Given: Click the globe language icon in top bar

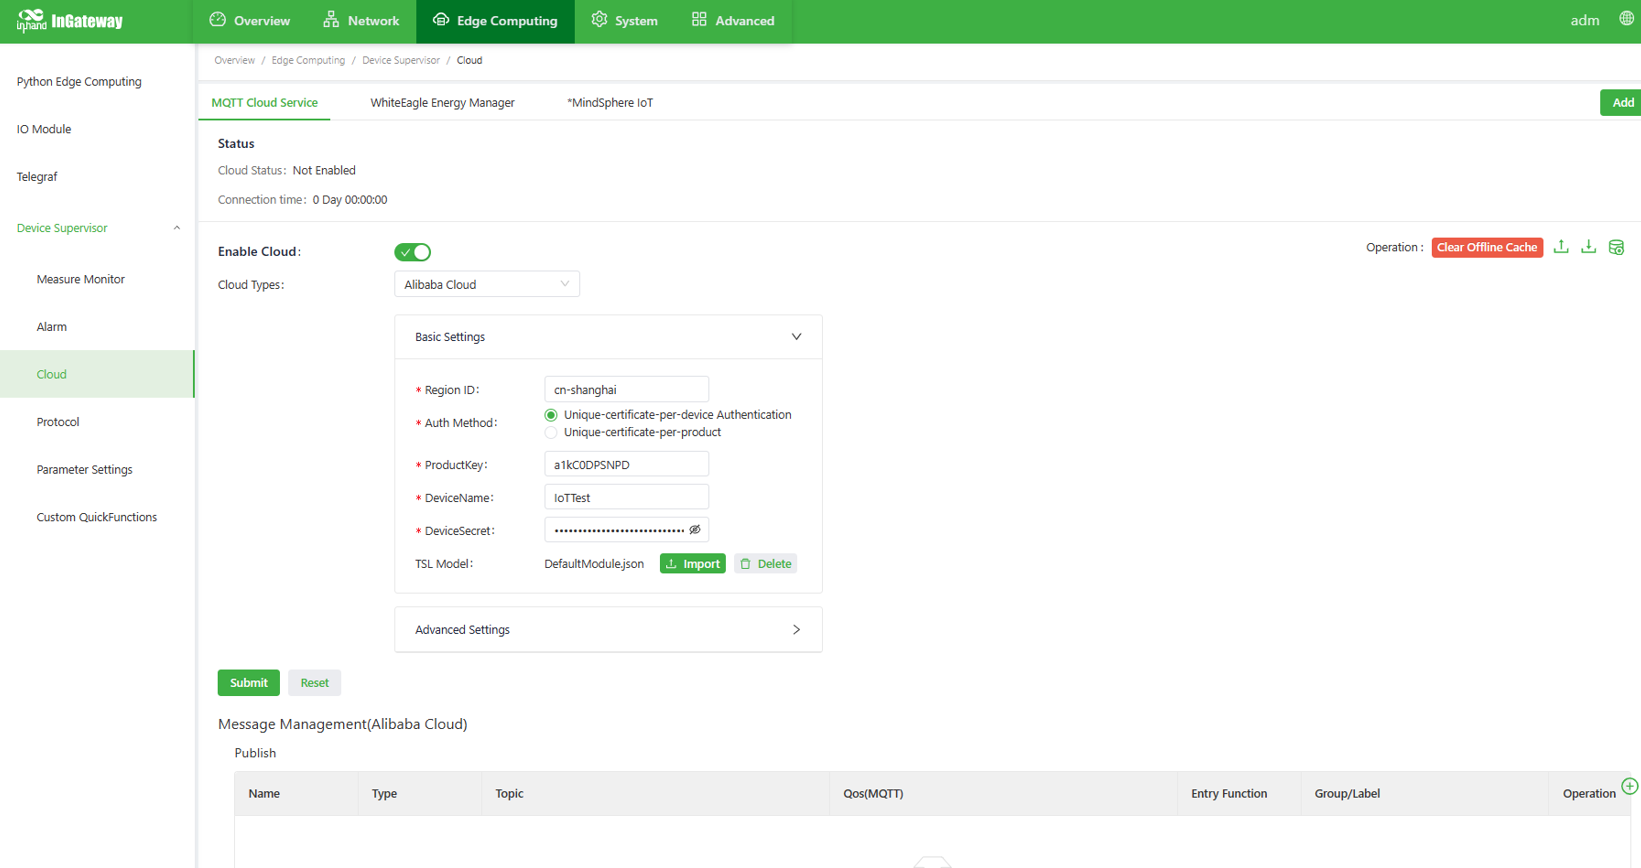Looking at the screenshot, I should pos(1626,19).
